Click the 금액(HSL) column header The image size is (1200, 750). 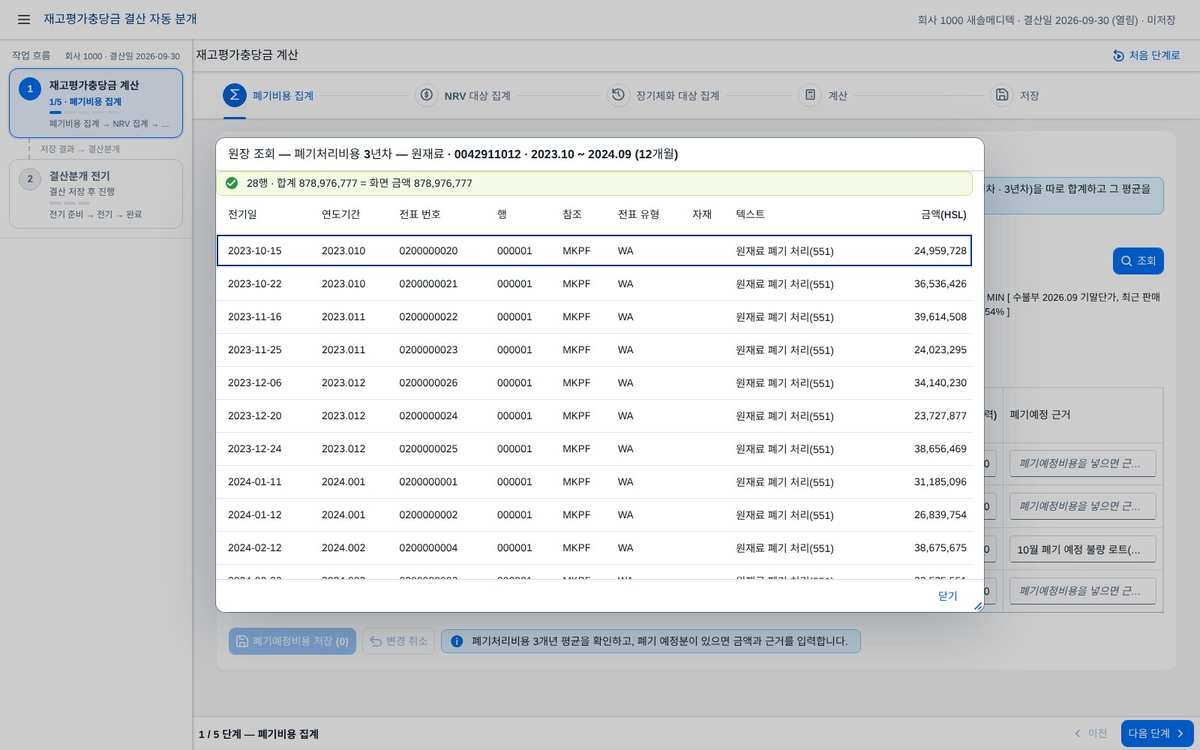(x=944, y=214)
